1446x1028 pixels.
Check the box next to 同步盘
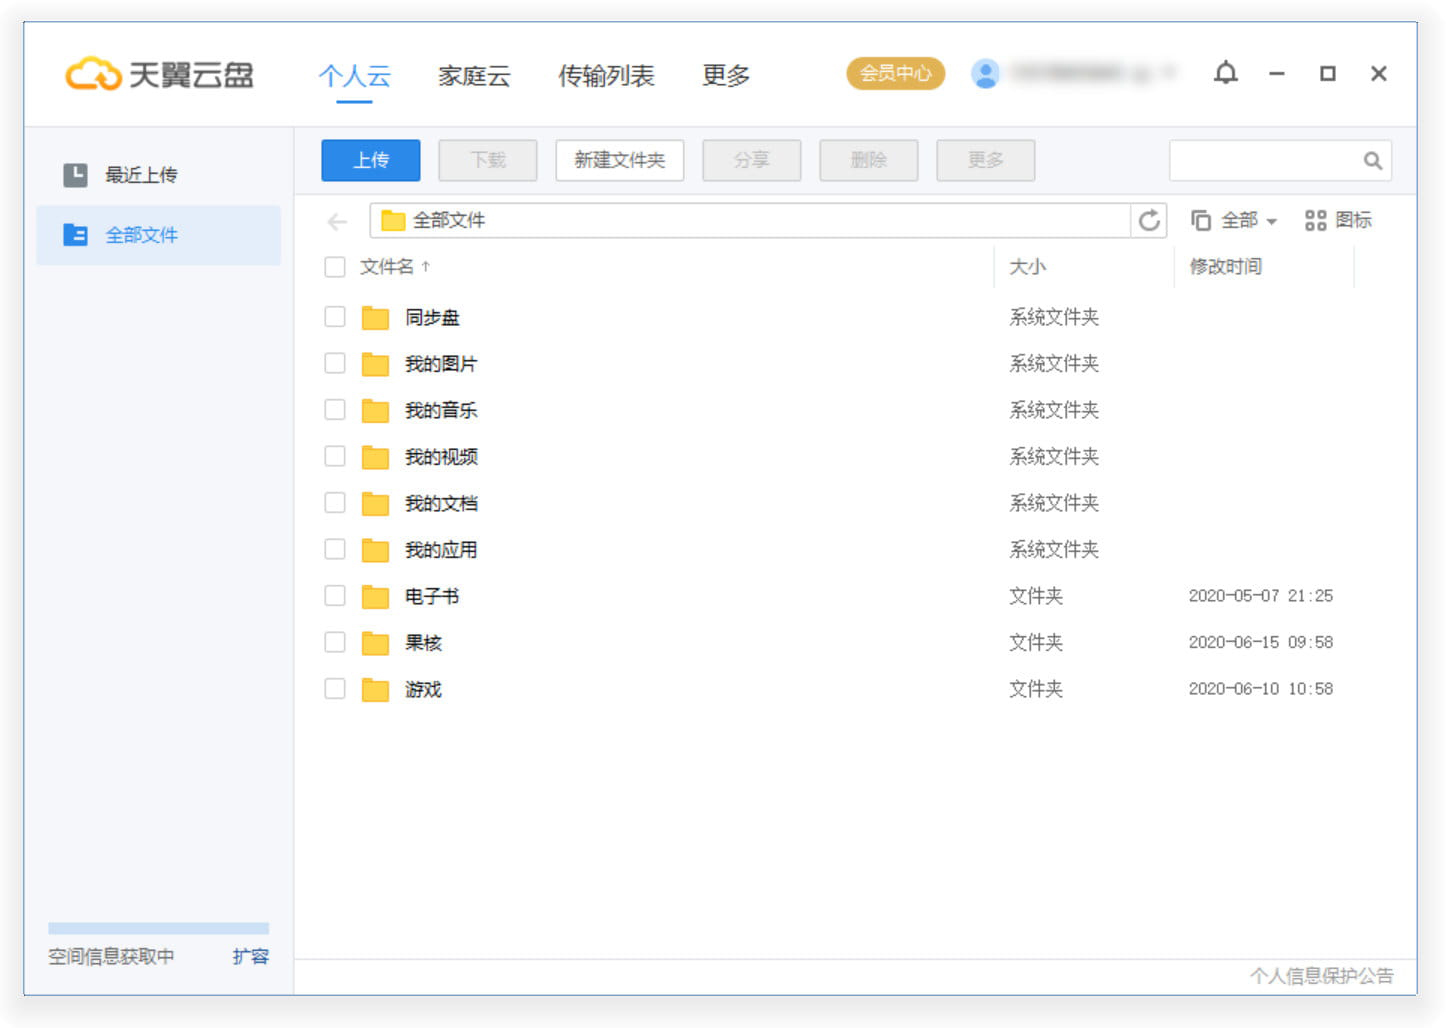pos(335,317)
